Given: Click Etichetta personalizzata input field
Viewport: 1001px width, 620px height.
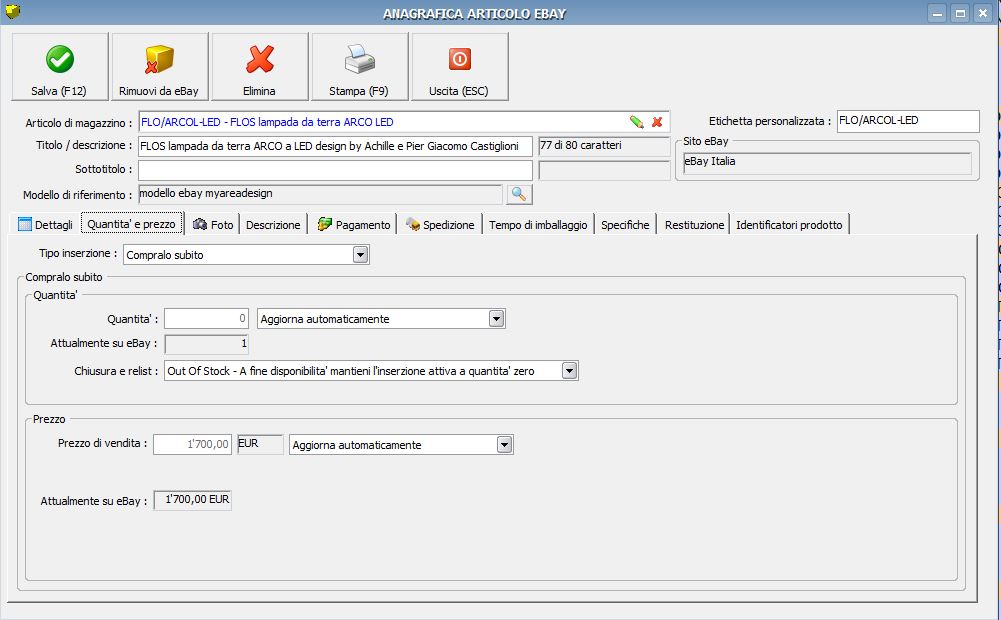Looking at the screenshot, I should (908, 121).
